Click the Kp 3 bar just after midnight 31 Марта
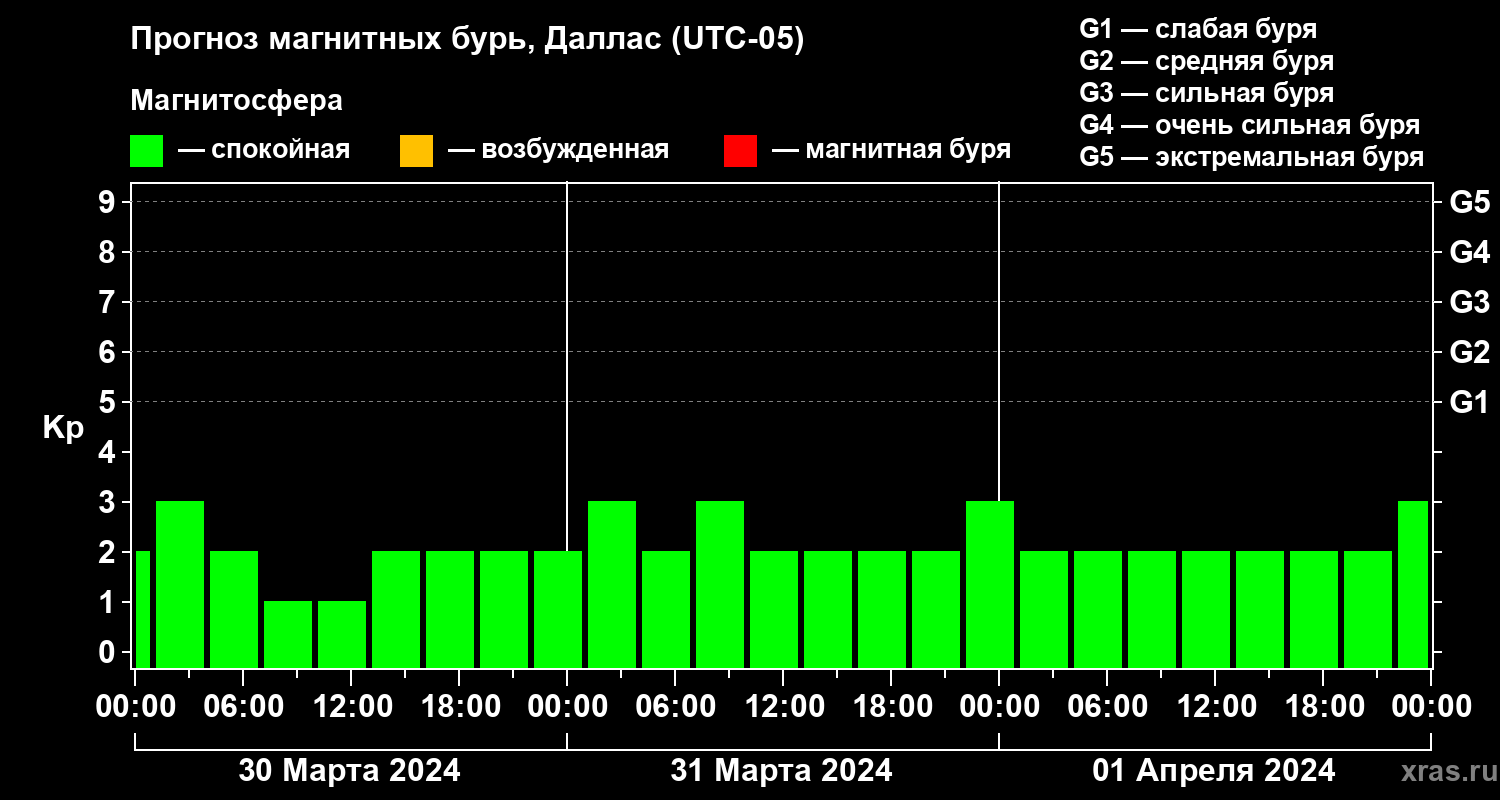The width and height of the screenshot is (1500, 800). (x=612, y=584)
